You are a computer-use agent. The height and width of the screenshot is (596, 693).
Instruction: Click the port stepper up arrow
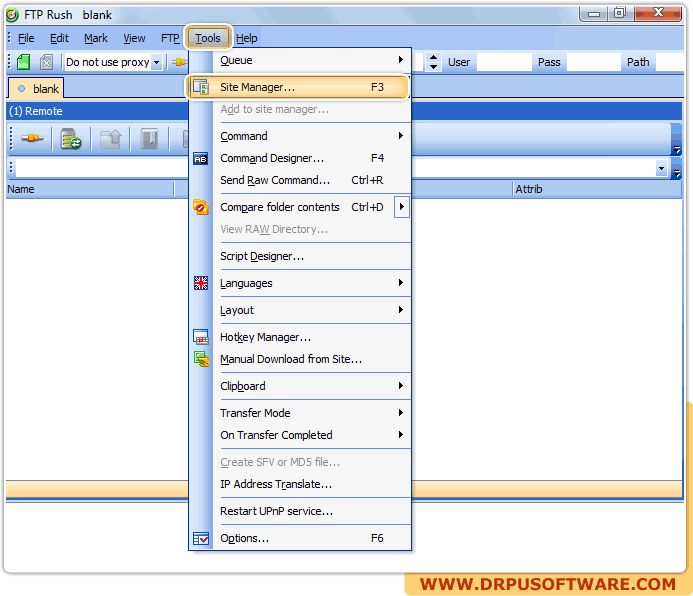(x=434, y=57)
